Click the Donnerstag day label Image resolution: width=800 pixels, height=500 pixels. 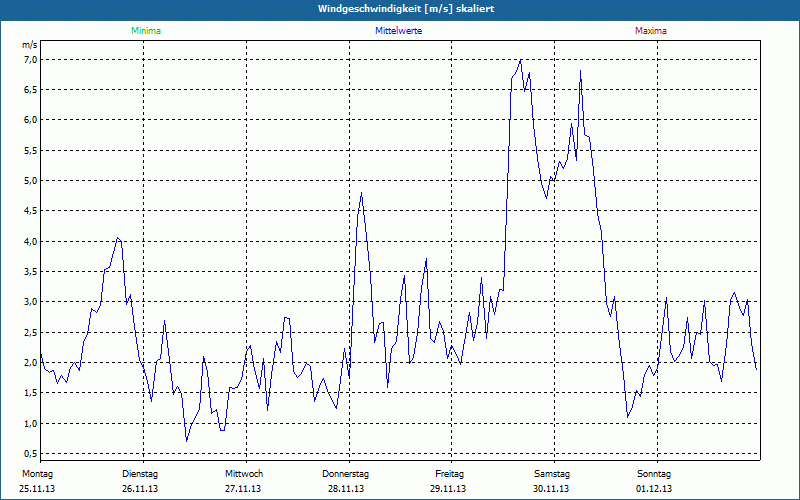[345, 474]
